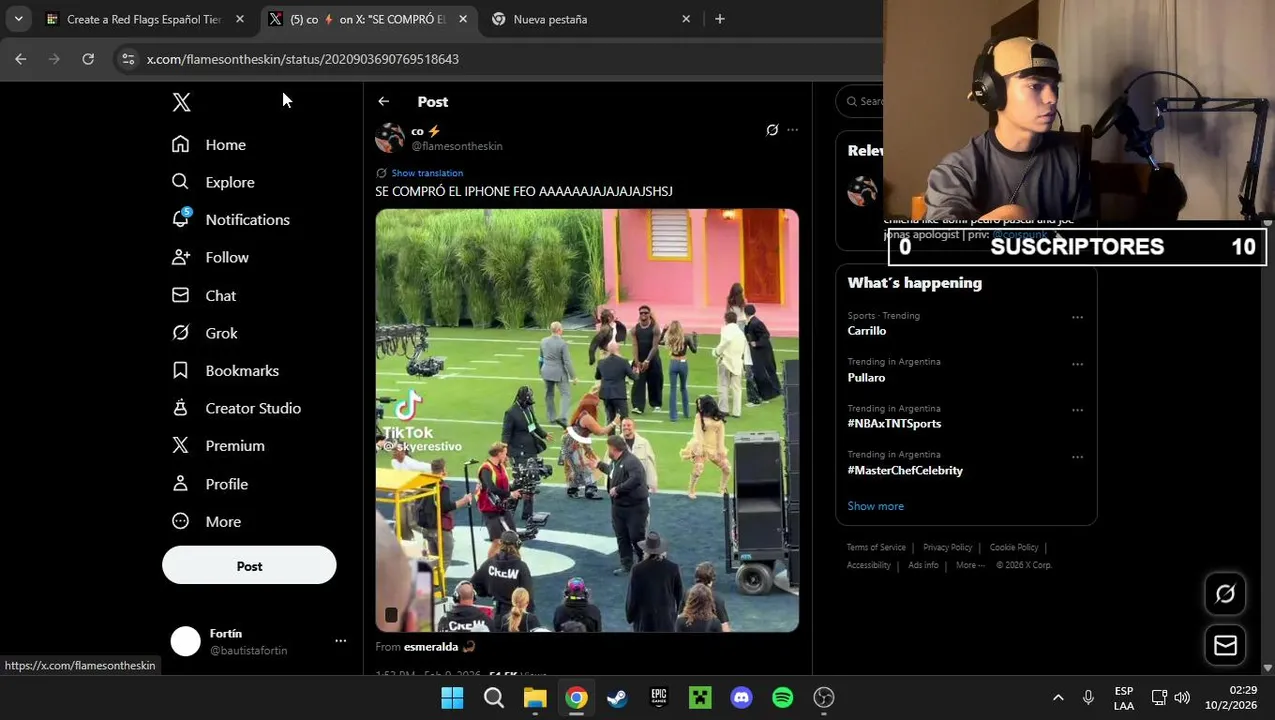
Task: Open Spotify from taskbar
Action: (x=782, y=698)
